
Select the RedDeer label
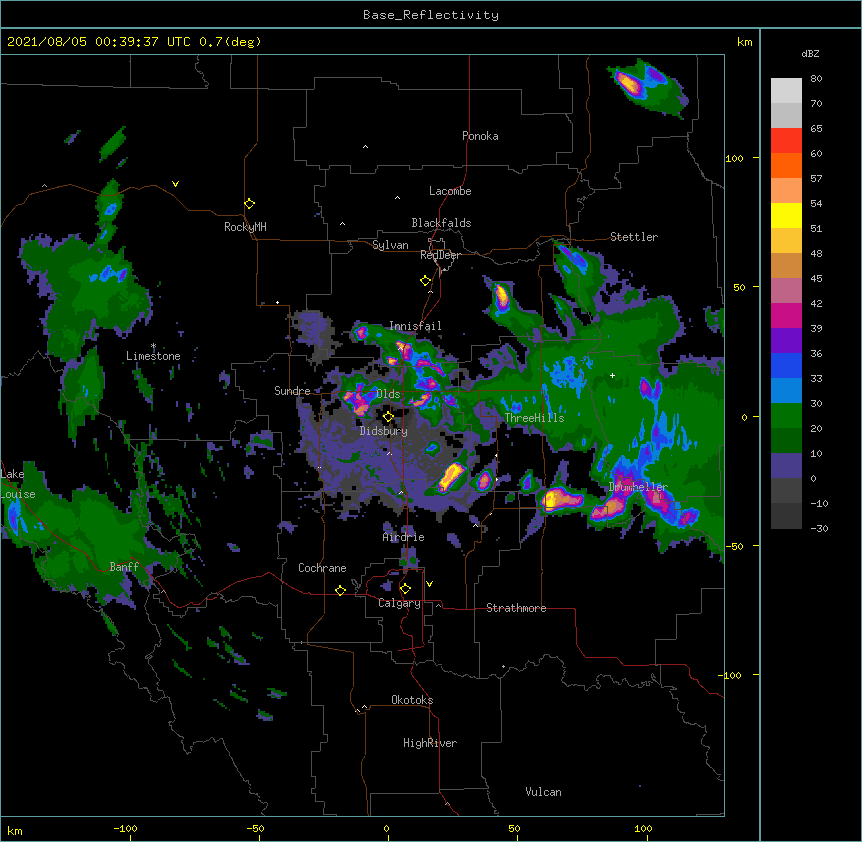[x=440, y=255]
